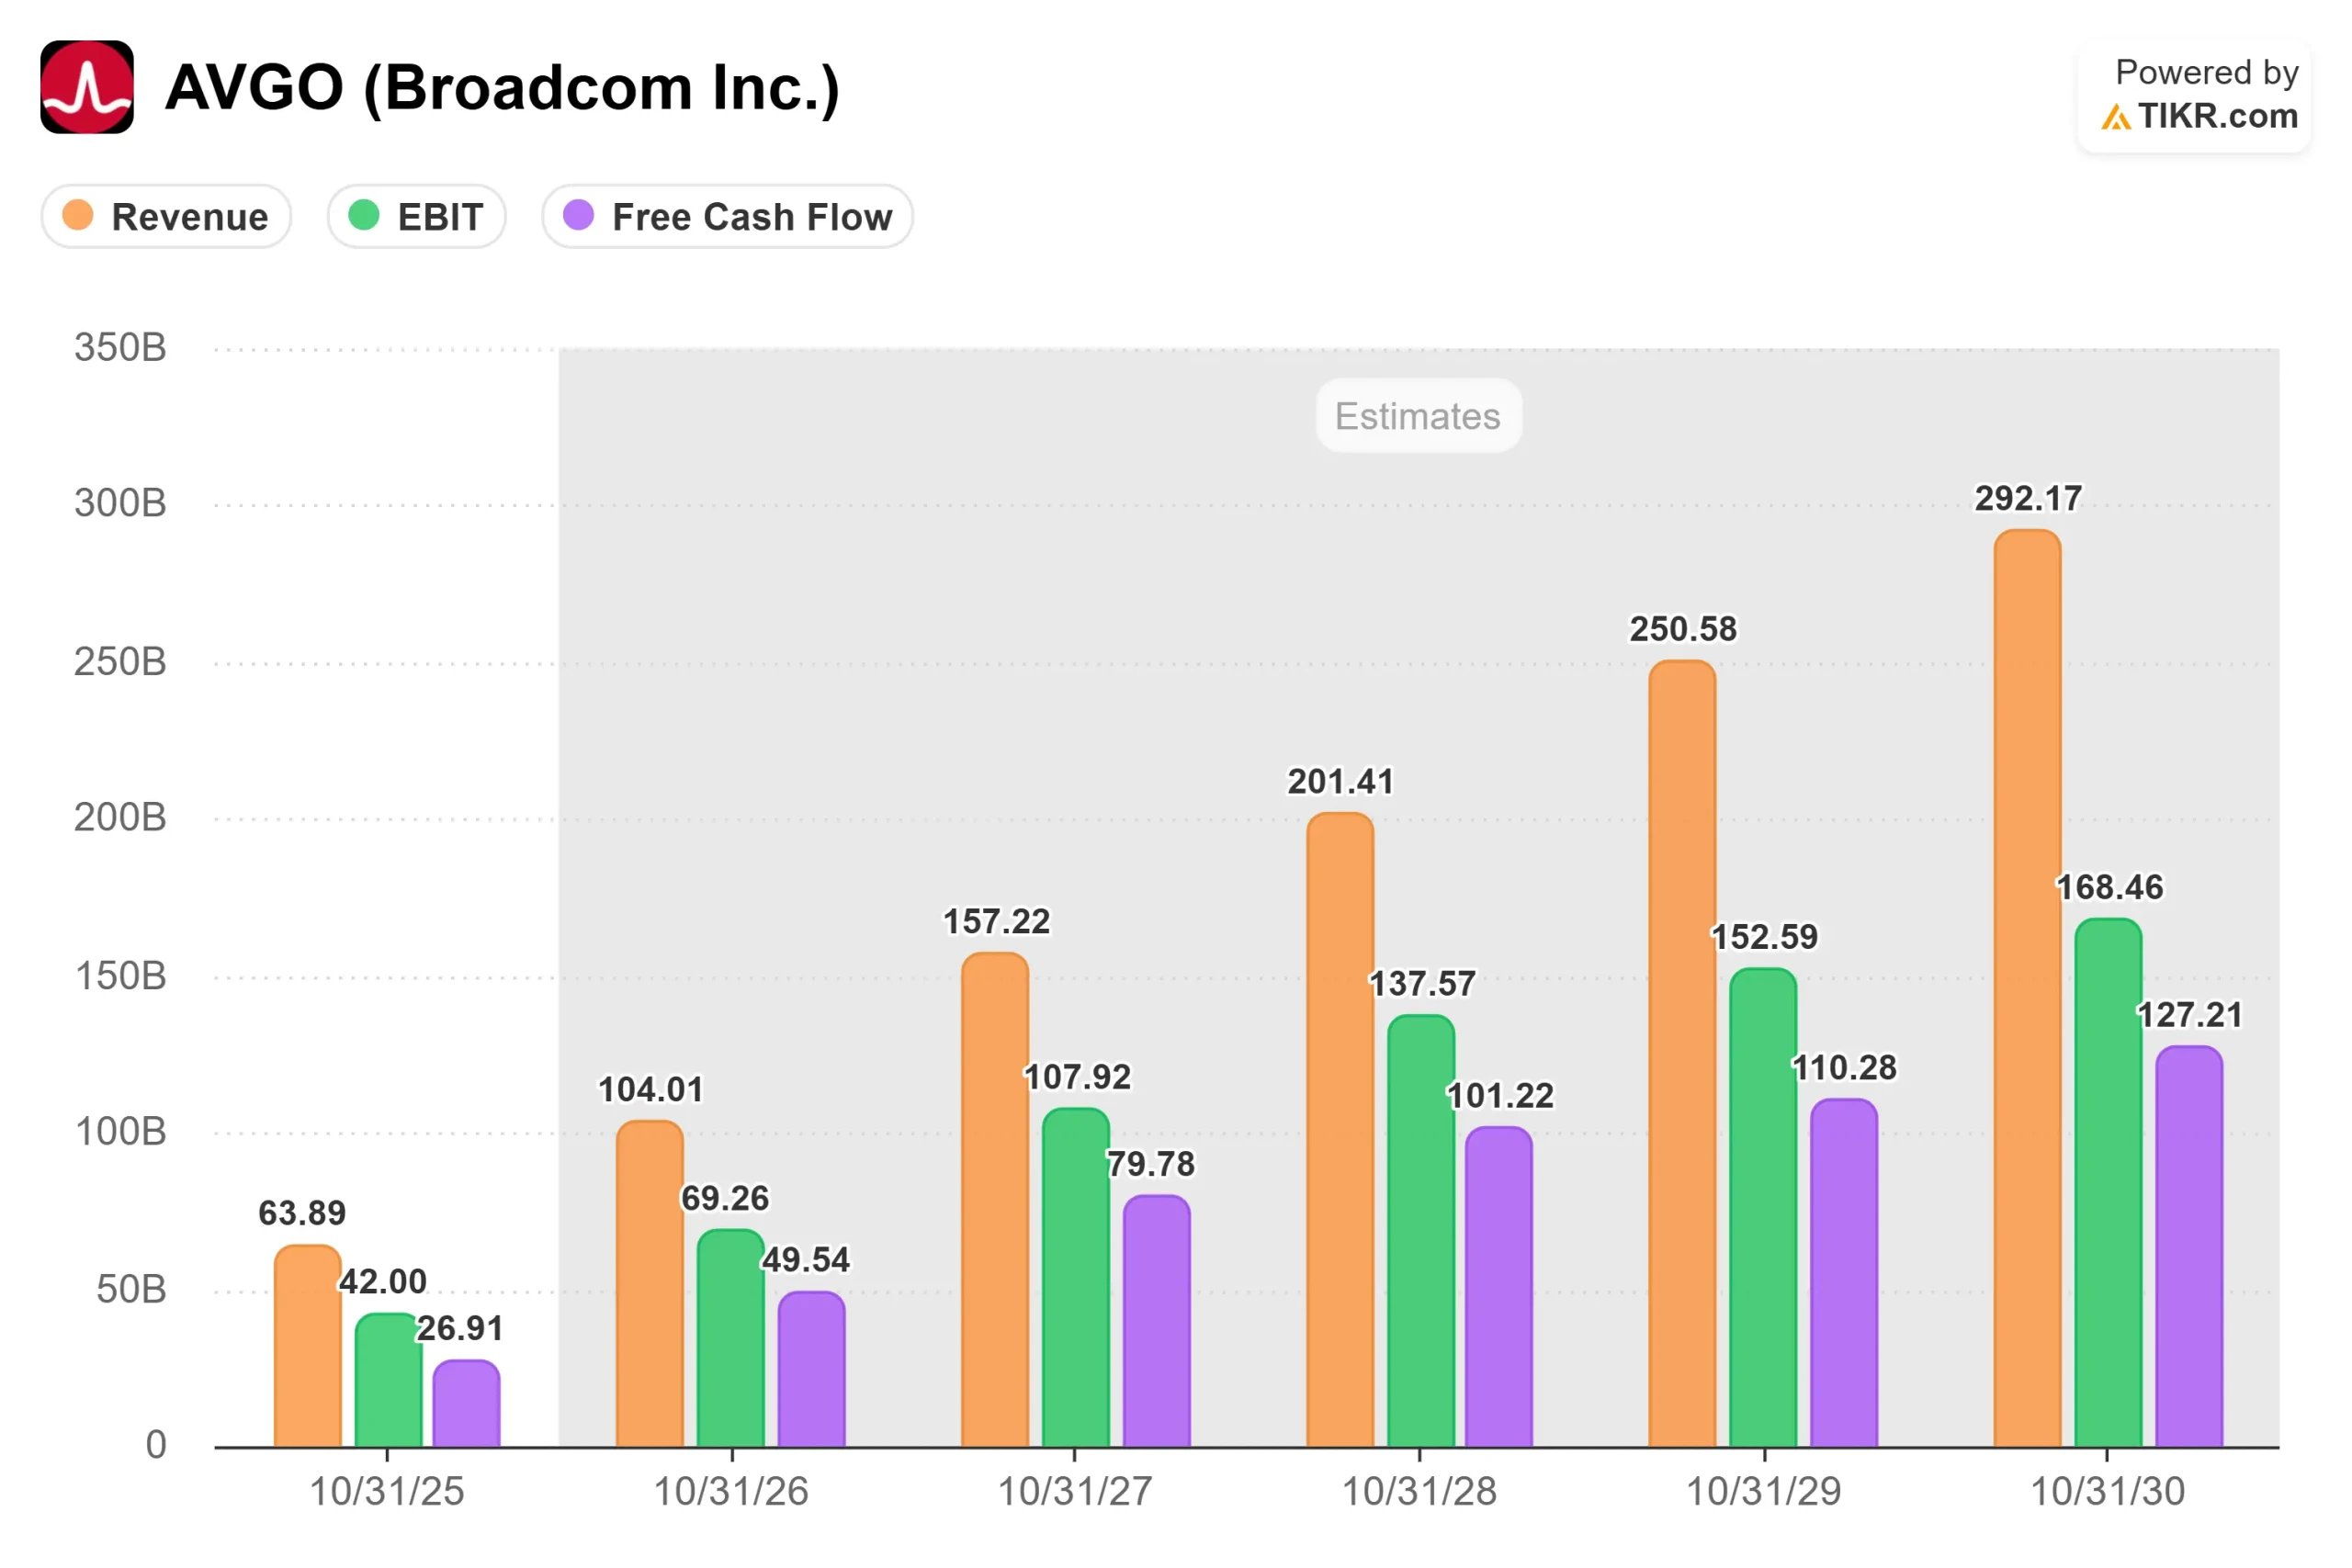Toggle the Free Cash Flow series pill
The image size is (2352, 1568).
click(728, 216)
